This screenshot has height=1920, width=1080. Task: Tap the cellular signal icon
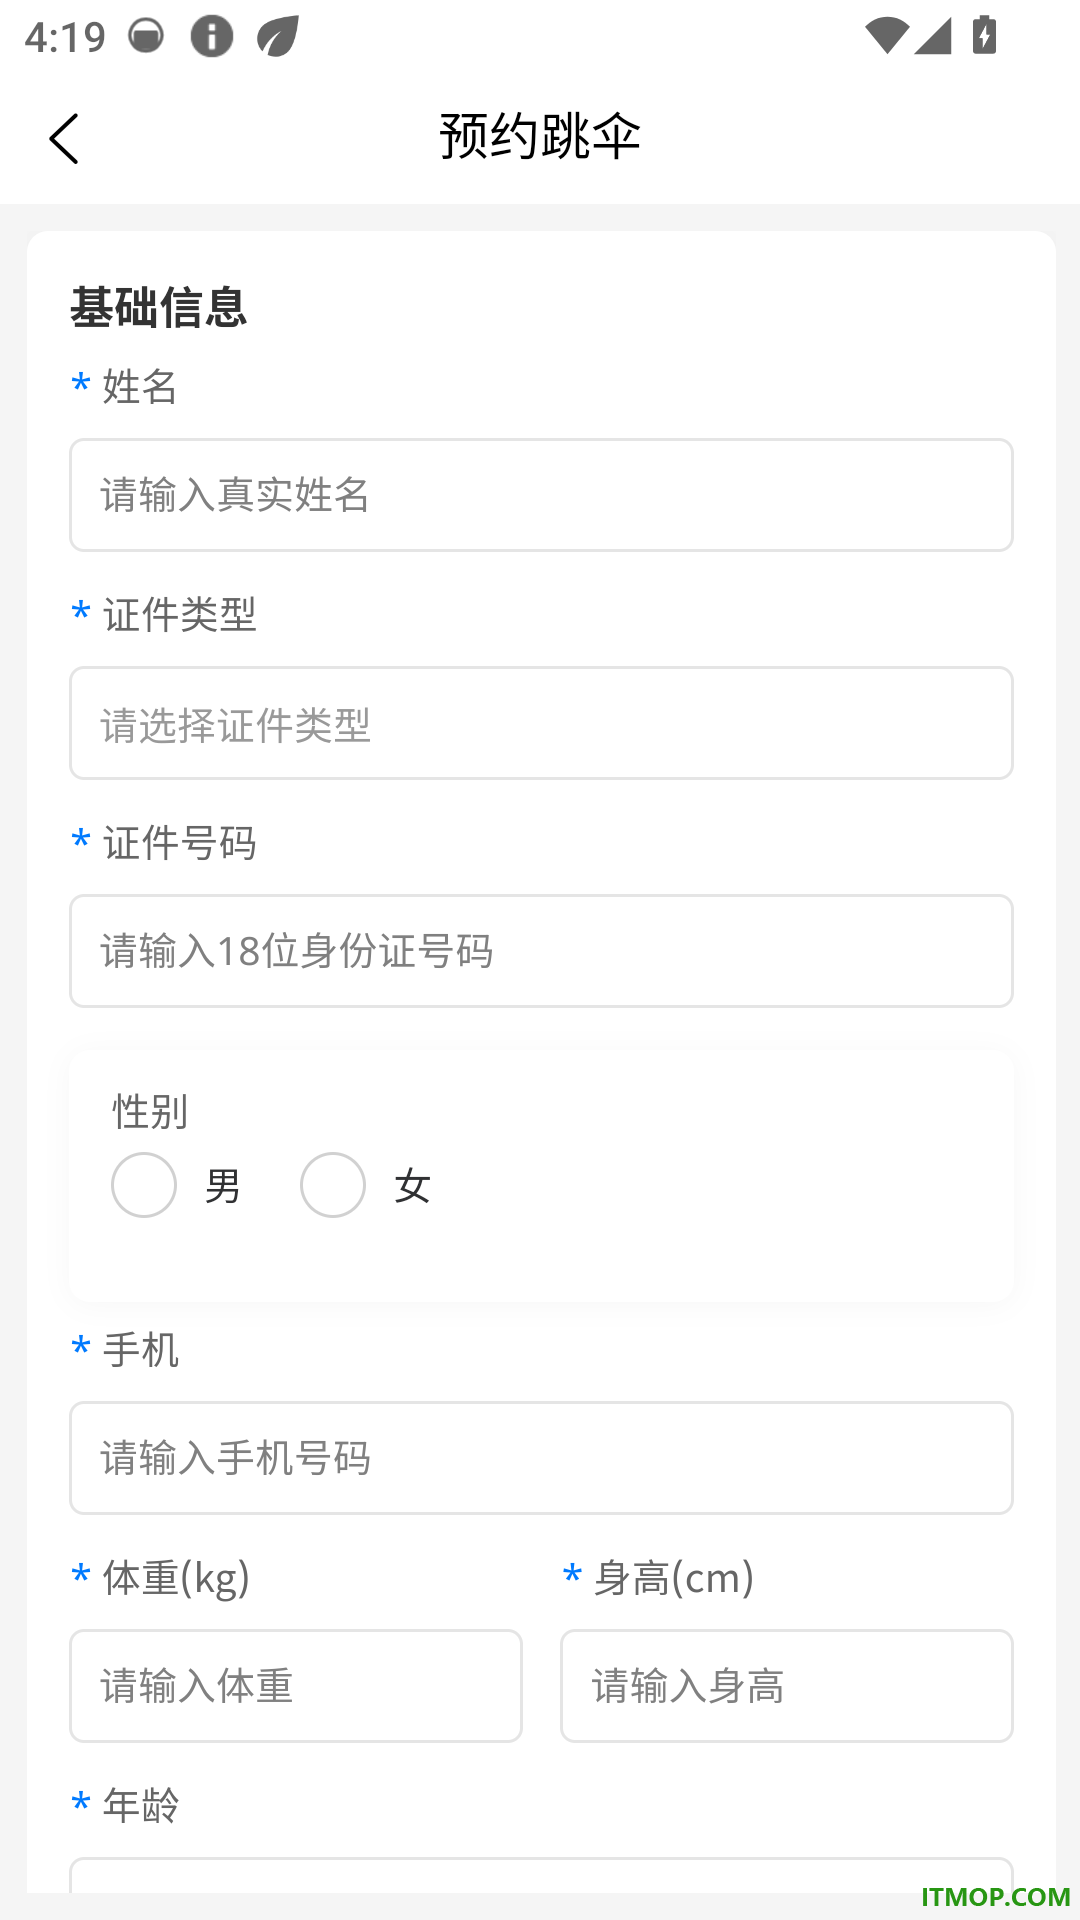(932, 37)
